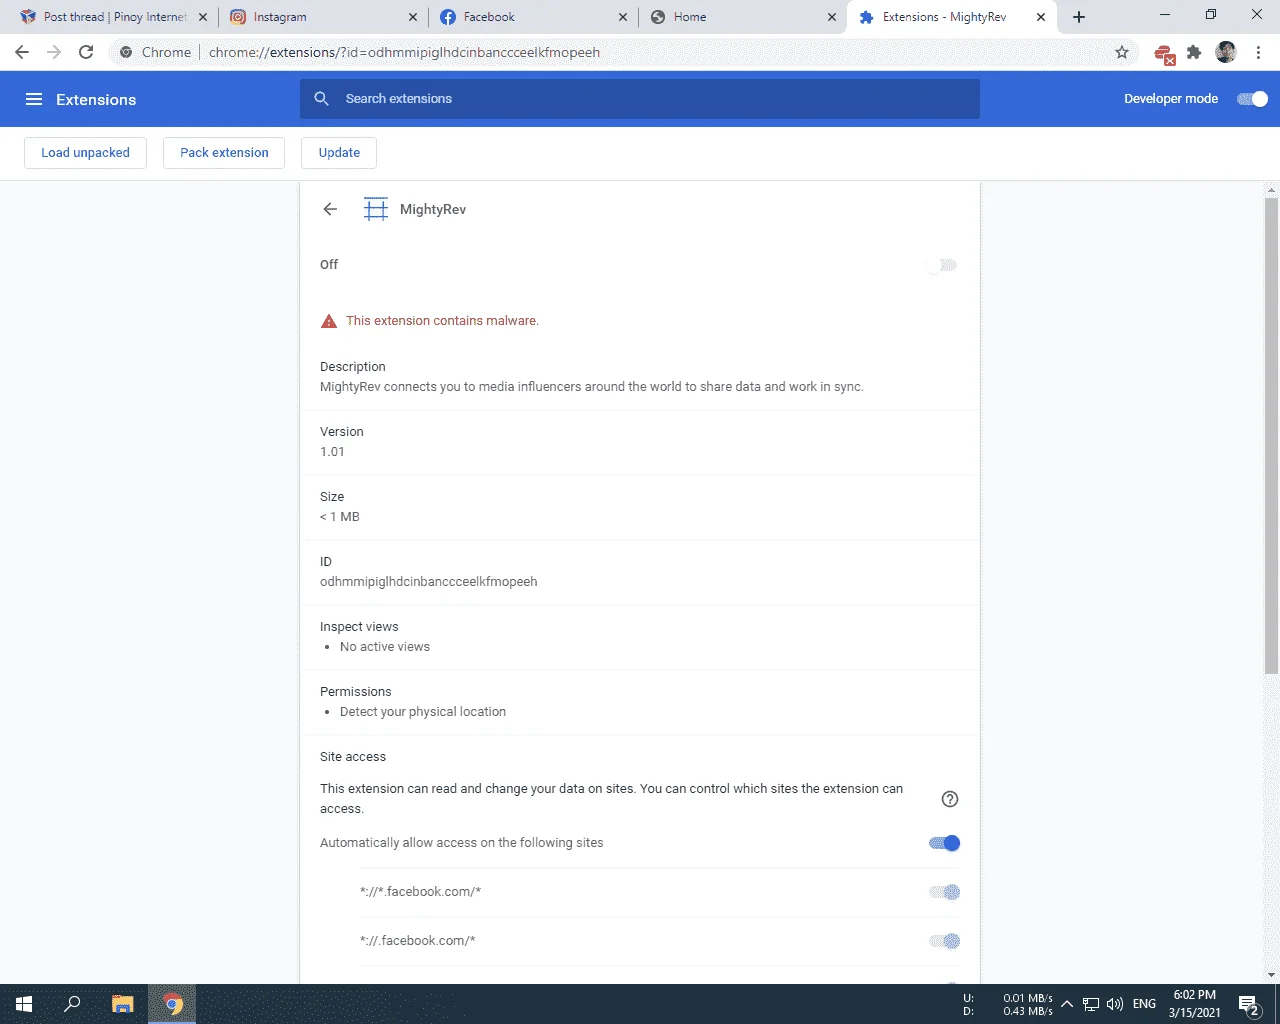This screenshot has height=1024, width=1280.
Task: Launch File Explorer from the taskbar
Action: 122,1004
